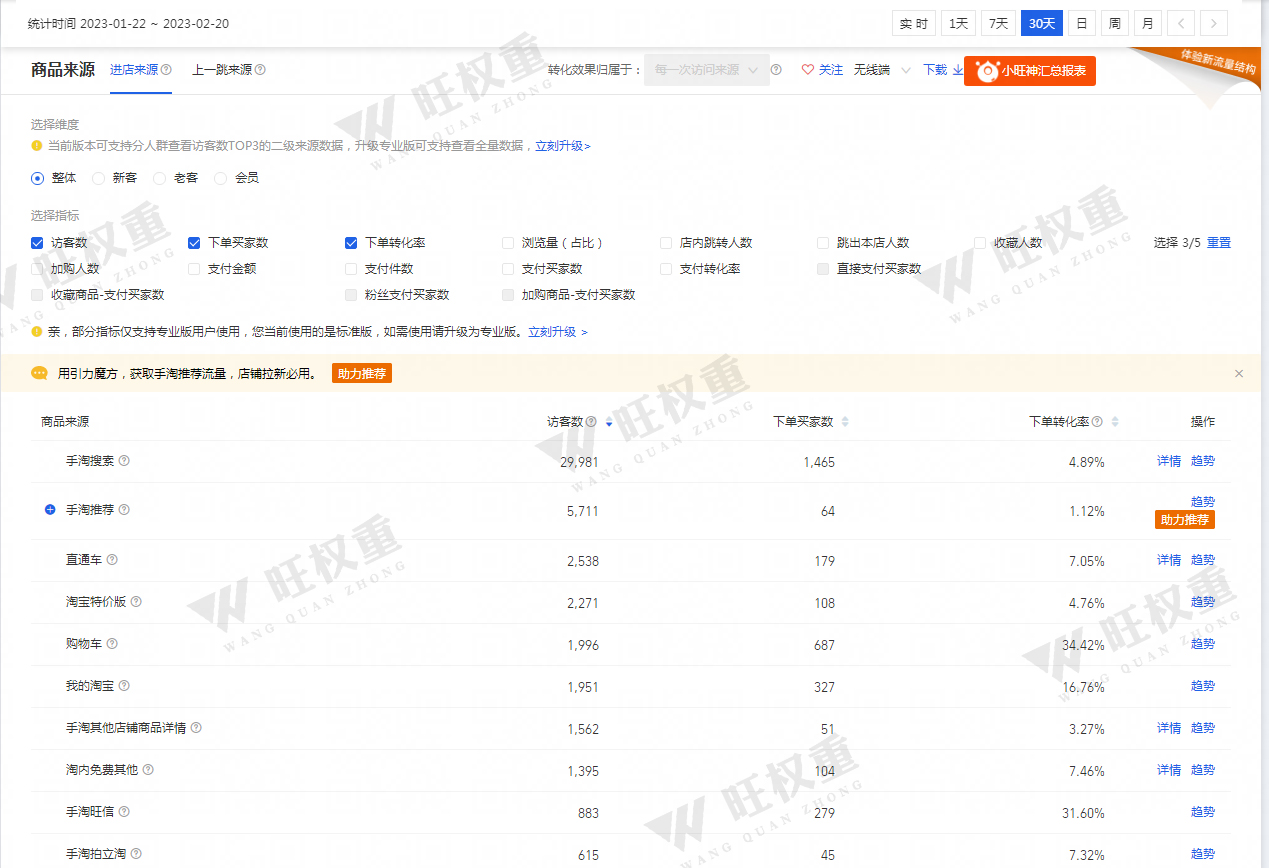1269x868 pixels.
Task: Click help icon next to 手淘旺信
Action: (124, 812)
